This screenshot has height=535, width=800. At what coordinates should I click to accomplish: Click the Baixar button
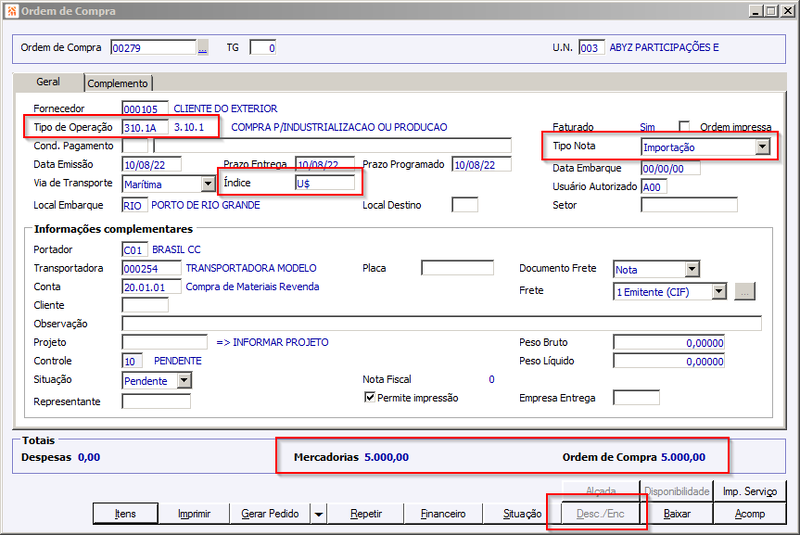tap(677, 514)
